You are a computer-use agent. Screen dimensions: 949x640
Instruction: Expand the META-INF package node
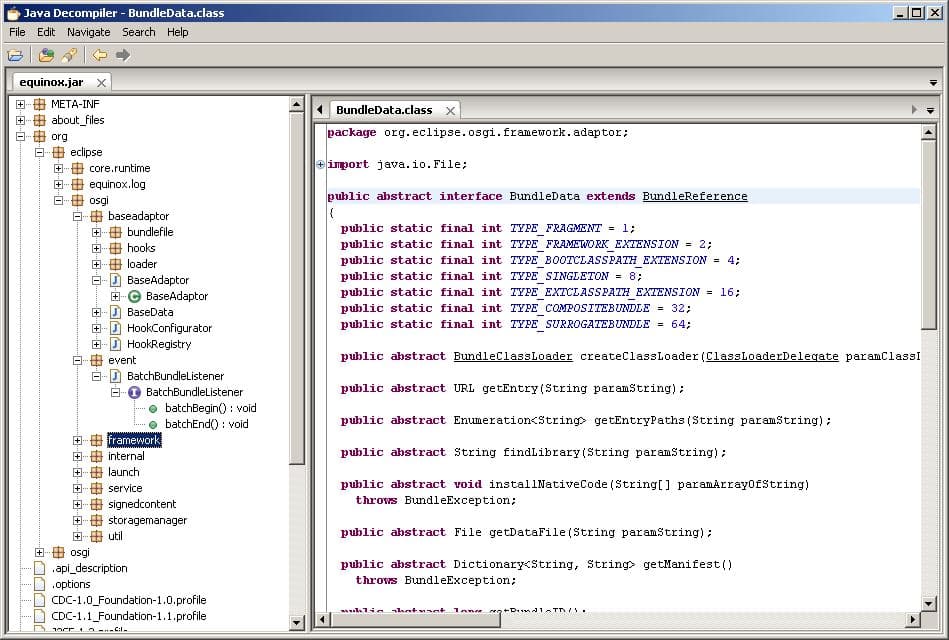coord(20,104)
